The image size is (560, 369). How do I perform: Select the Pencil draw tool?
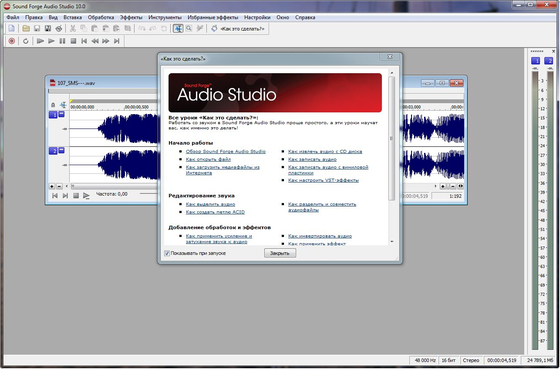[200, 29]
